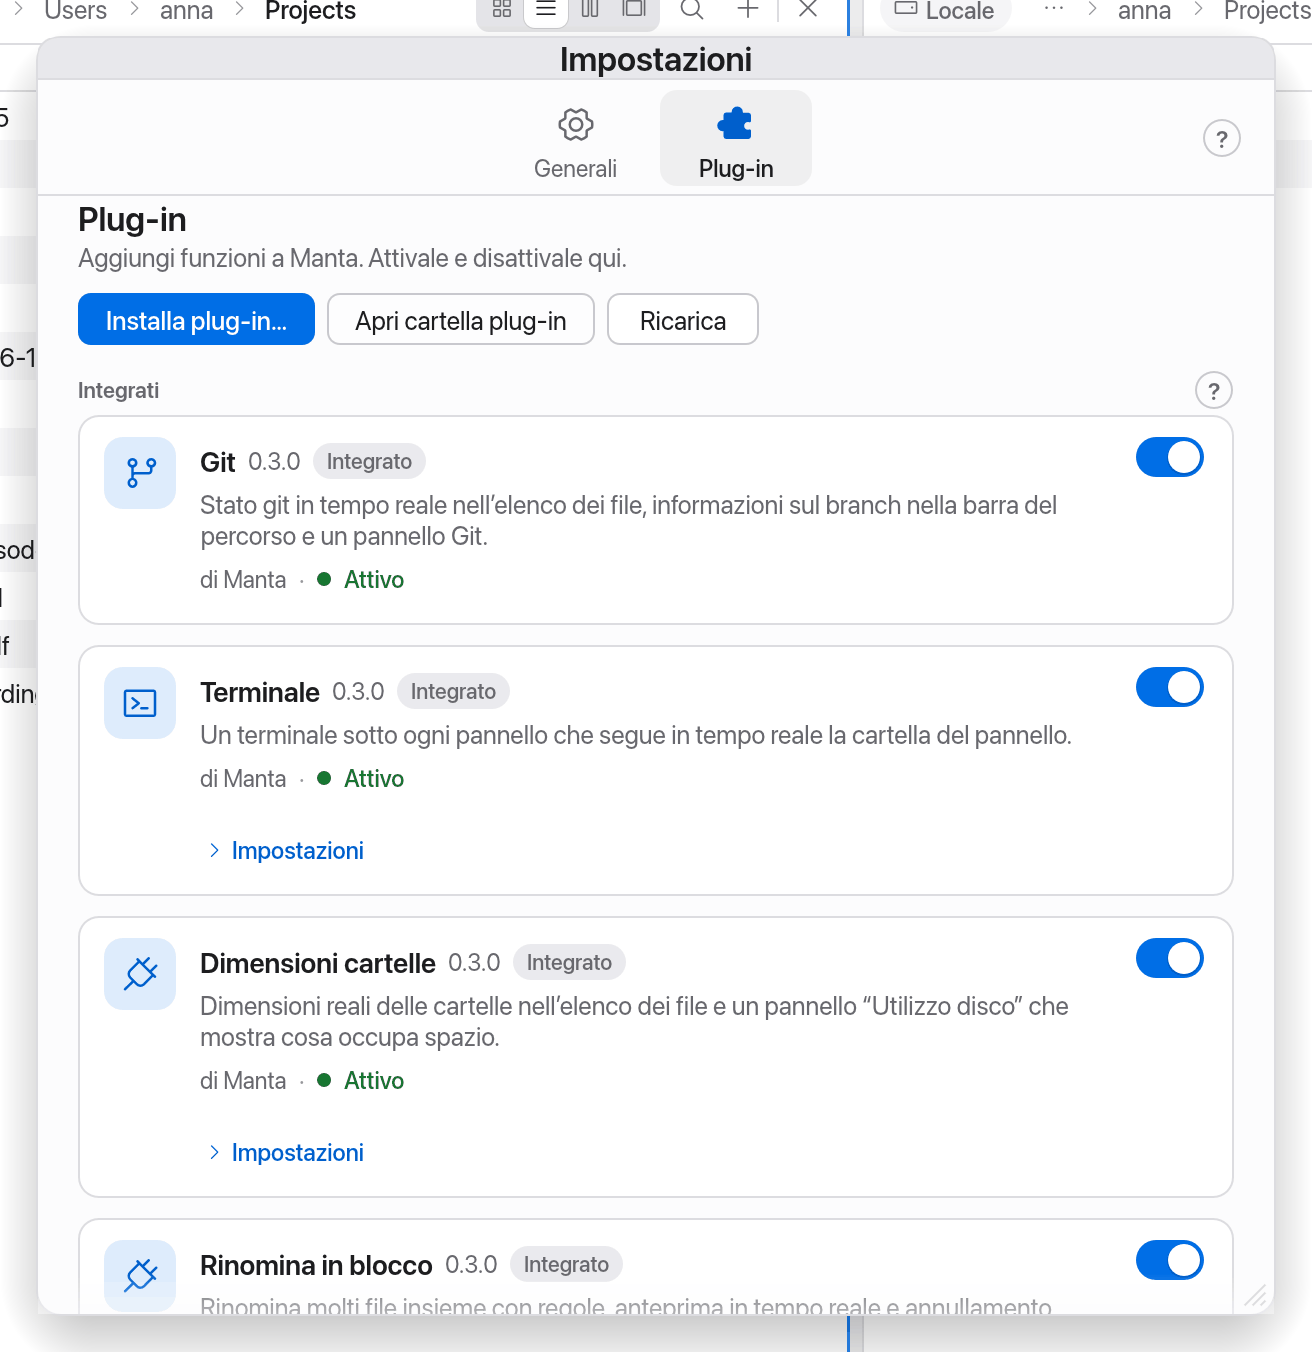
Task: Go to anna in the left pane breadcrumb
Action: (x=187, y=11)
